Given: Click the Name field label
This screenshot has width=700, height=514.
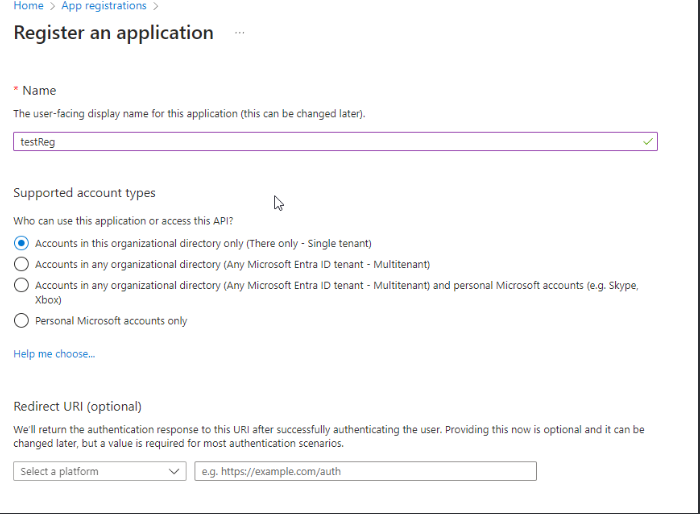Looking at the screenshot, I should tap(39, 91).
